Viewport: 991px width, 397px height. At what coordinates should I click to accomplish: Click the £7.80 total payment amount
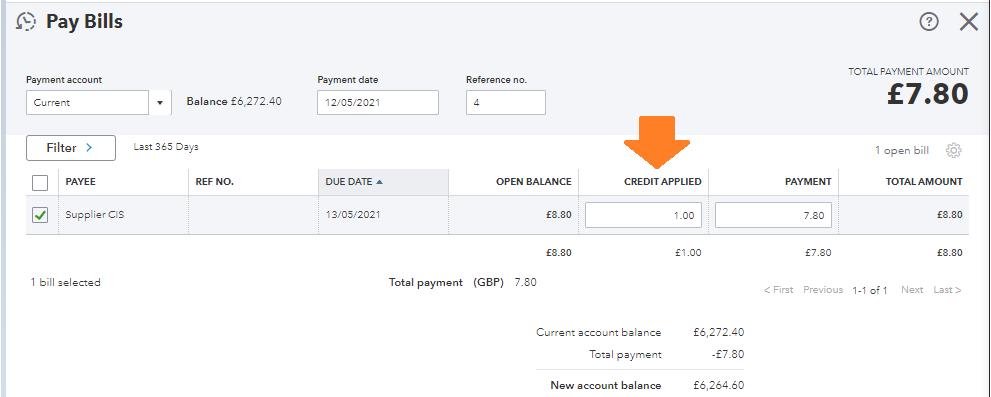click(x=927, y=95)
